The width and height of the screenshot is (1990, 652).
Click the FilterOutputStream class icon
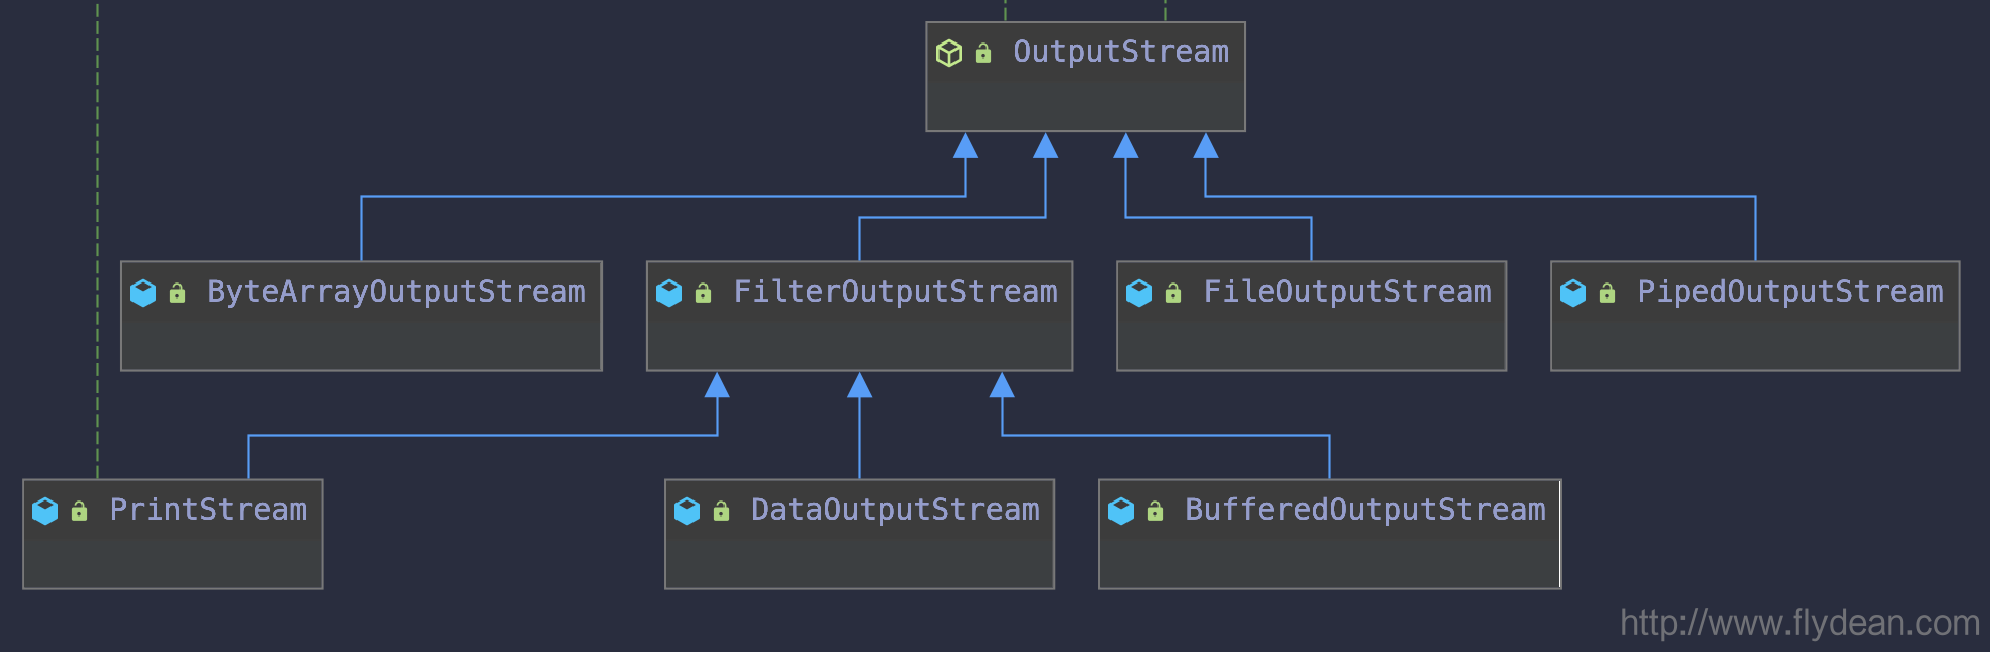pyautogui.click(x=669, y=293)
